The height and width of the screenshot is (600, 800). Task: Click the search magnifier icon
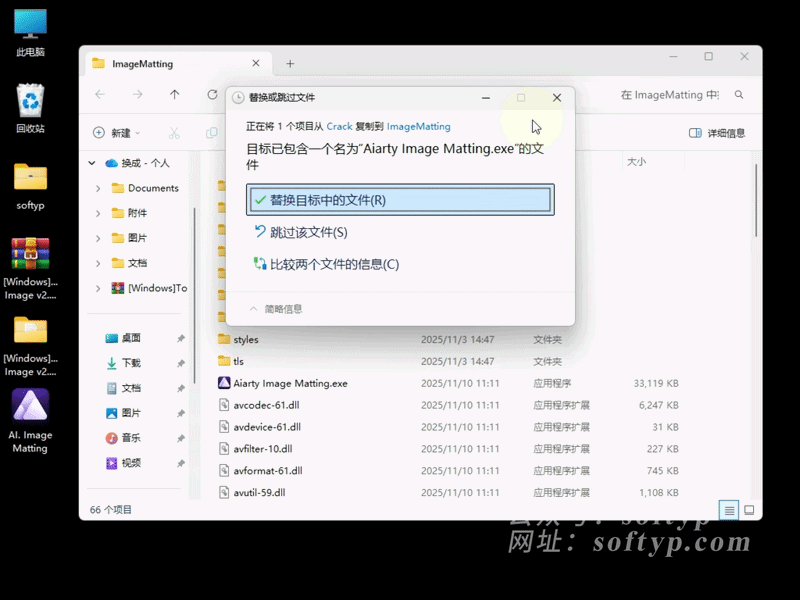[739, 94]
